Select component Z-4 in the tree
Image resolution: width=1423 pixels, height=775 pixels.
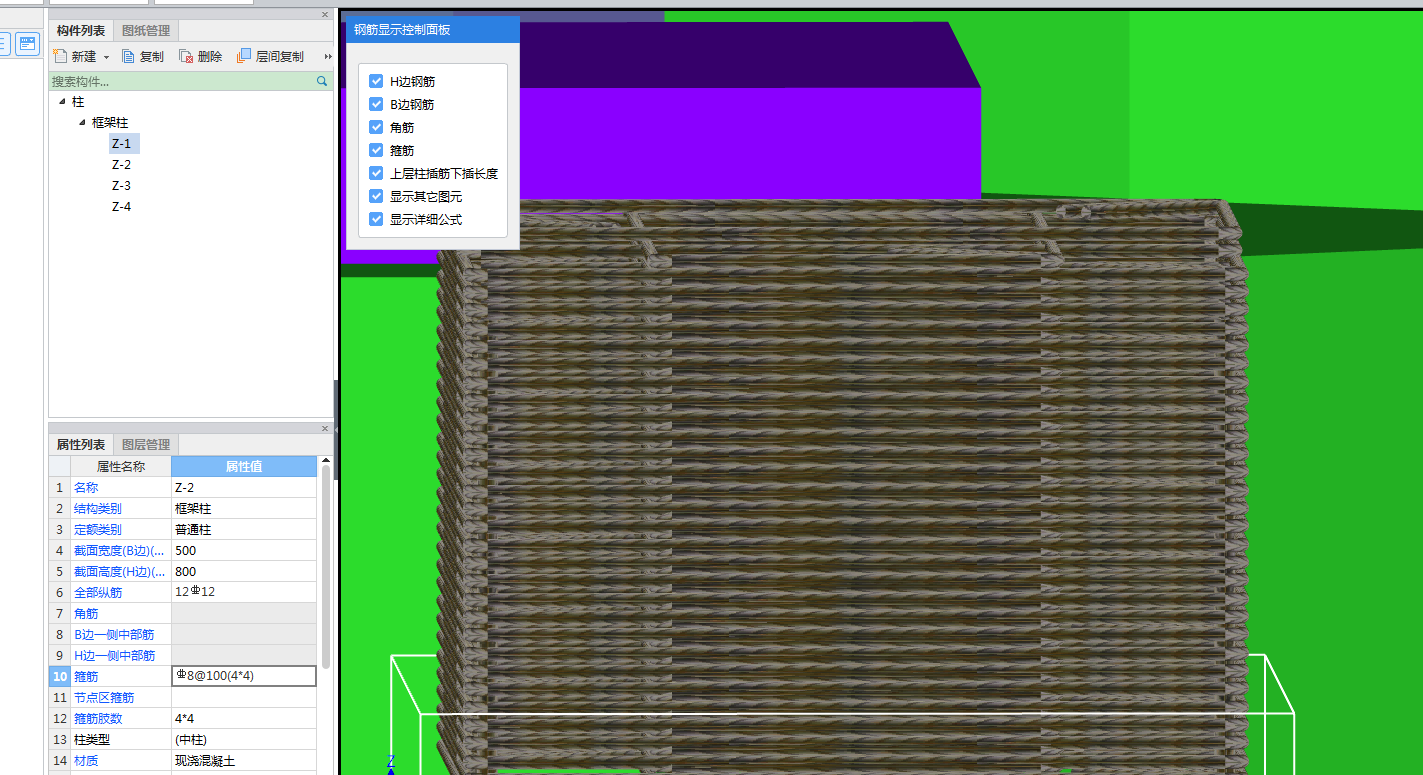pyautogui.click(x=121, y=207)
